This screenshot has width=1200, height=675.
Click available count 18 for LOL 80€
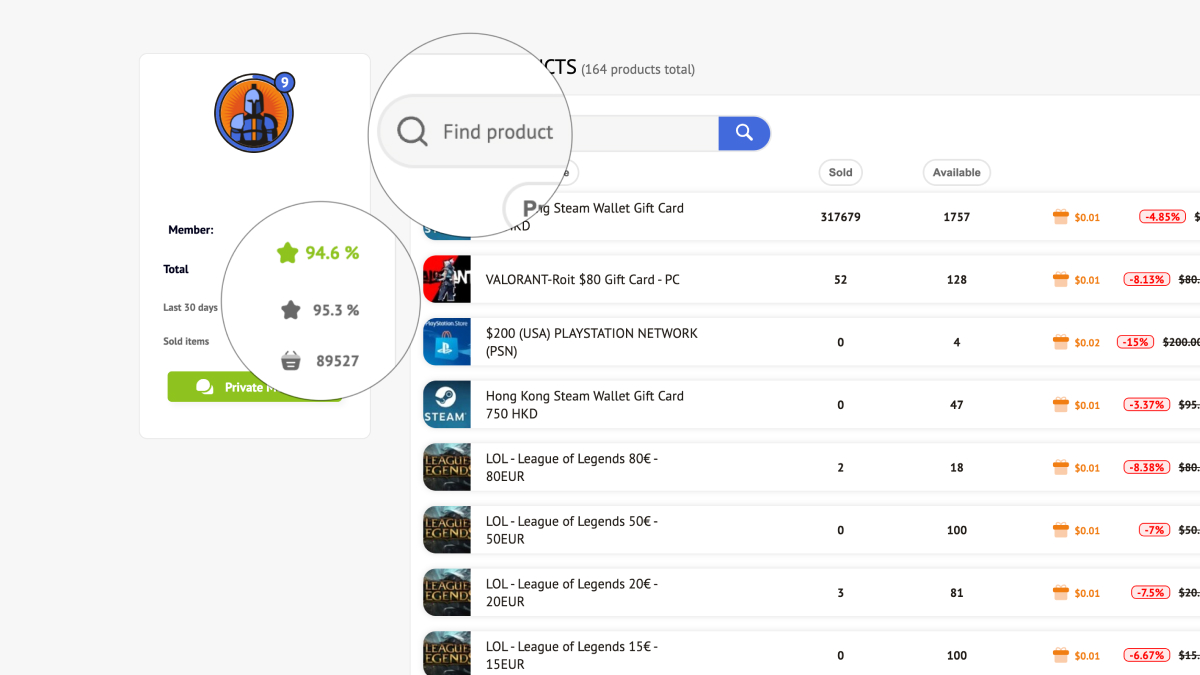(x=957, y=467)
